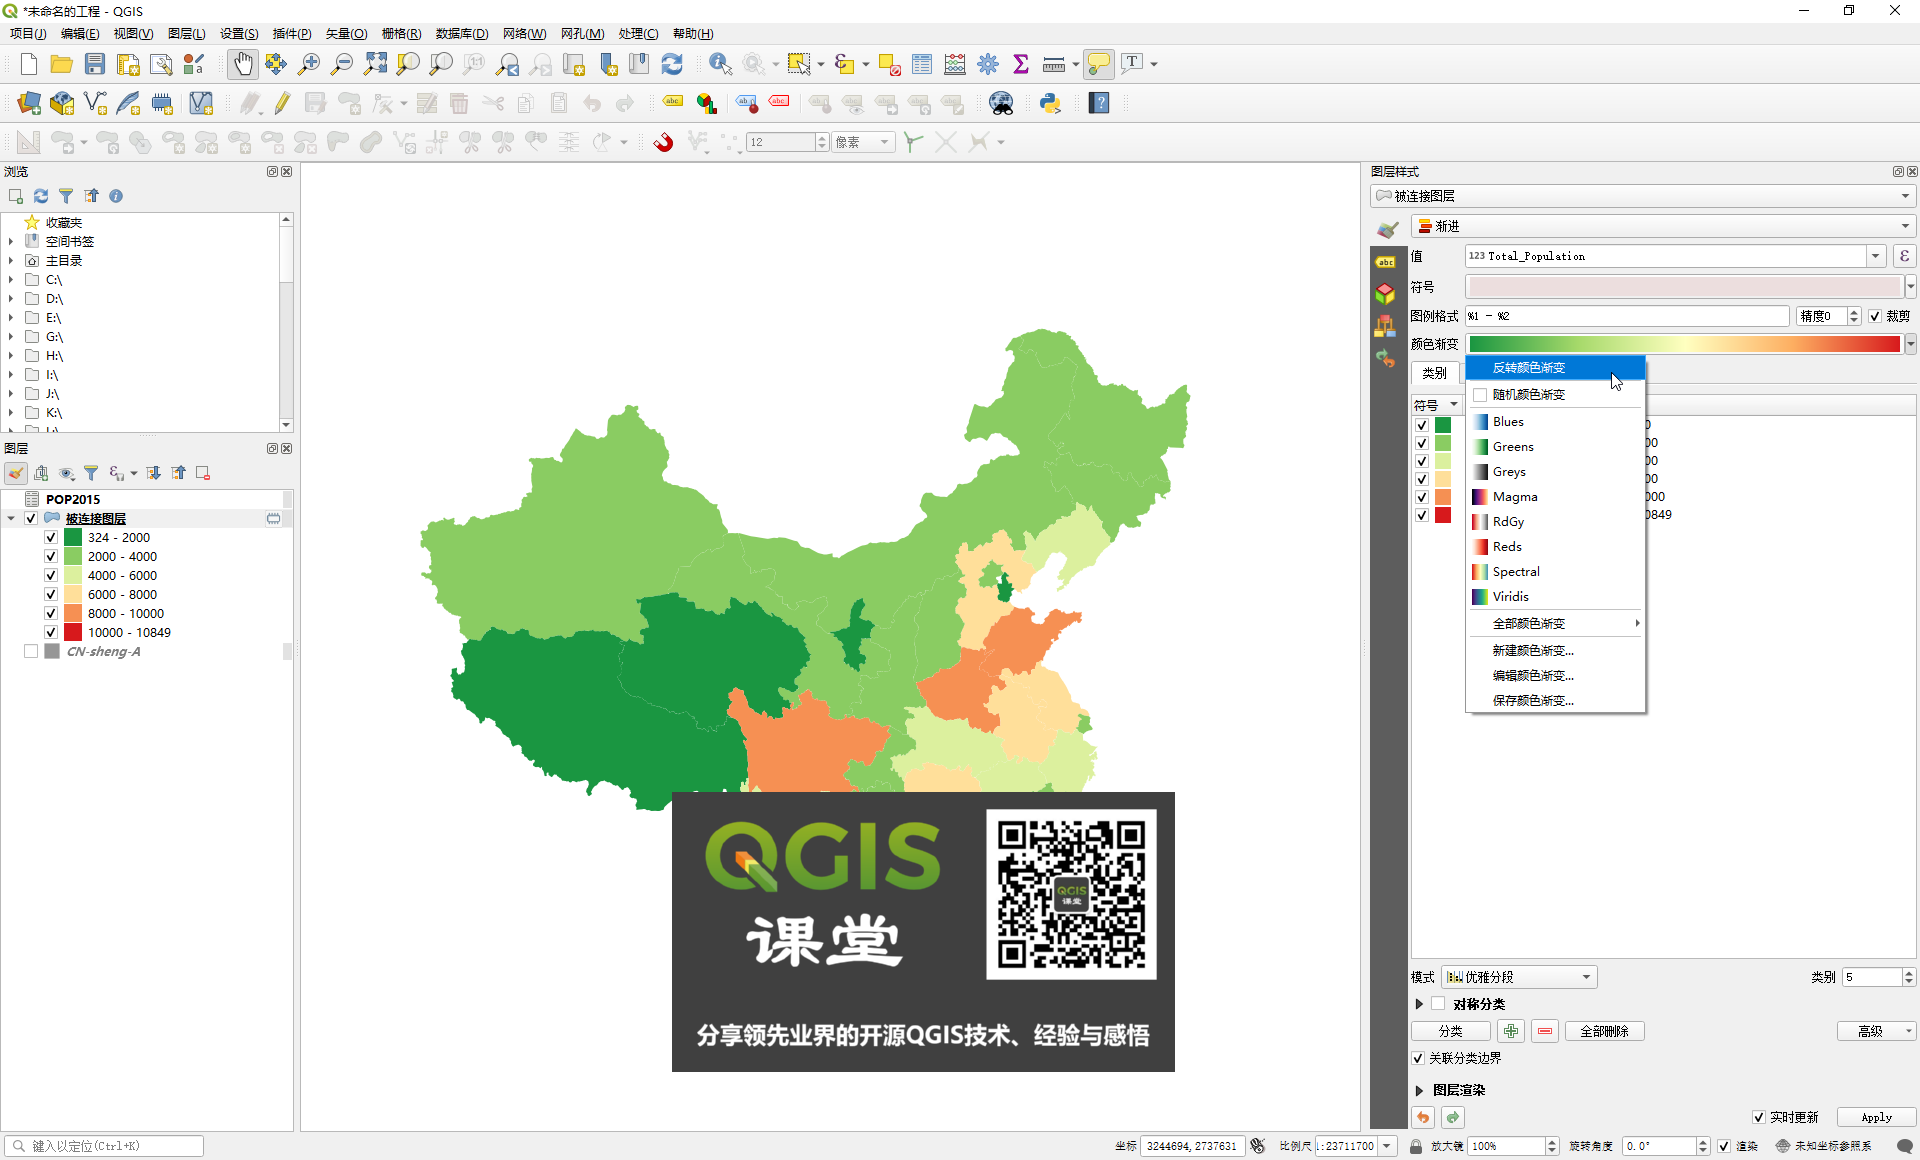Viewport: 1920px width, 1160px height.
Task: Click the 全部删除 button
Action: click(1604, 1031)
